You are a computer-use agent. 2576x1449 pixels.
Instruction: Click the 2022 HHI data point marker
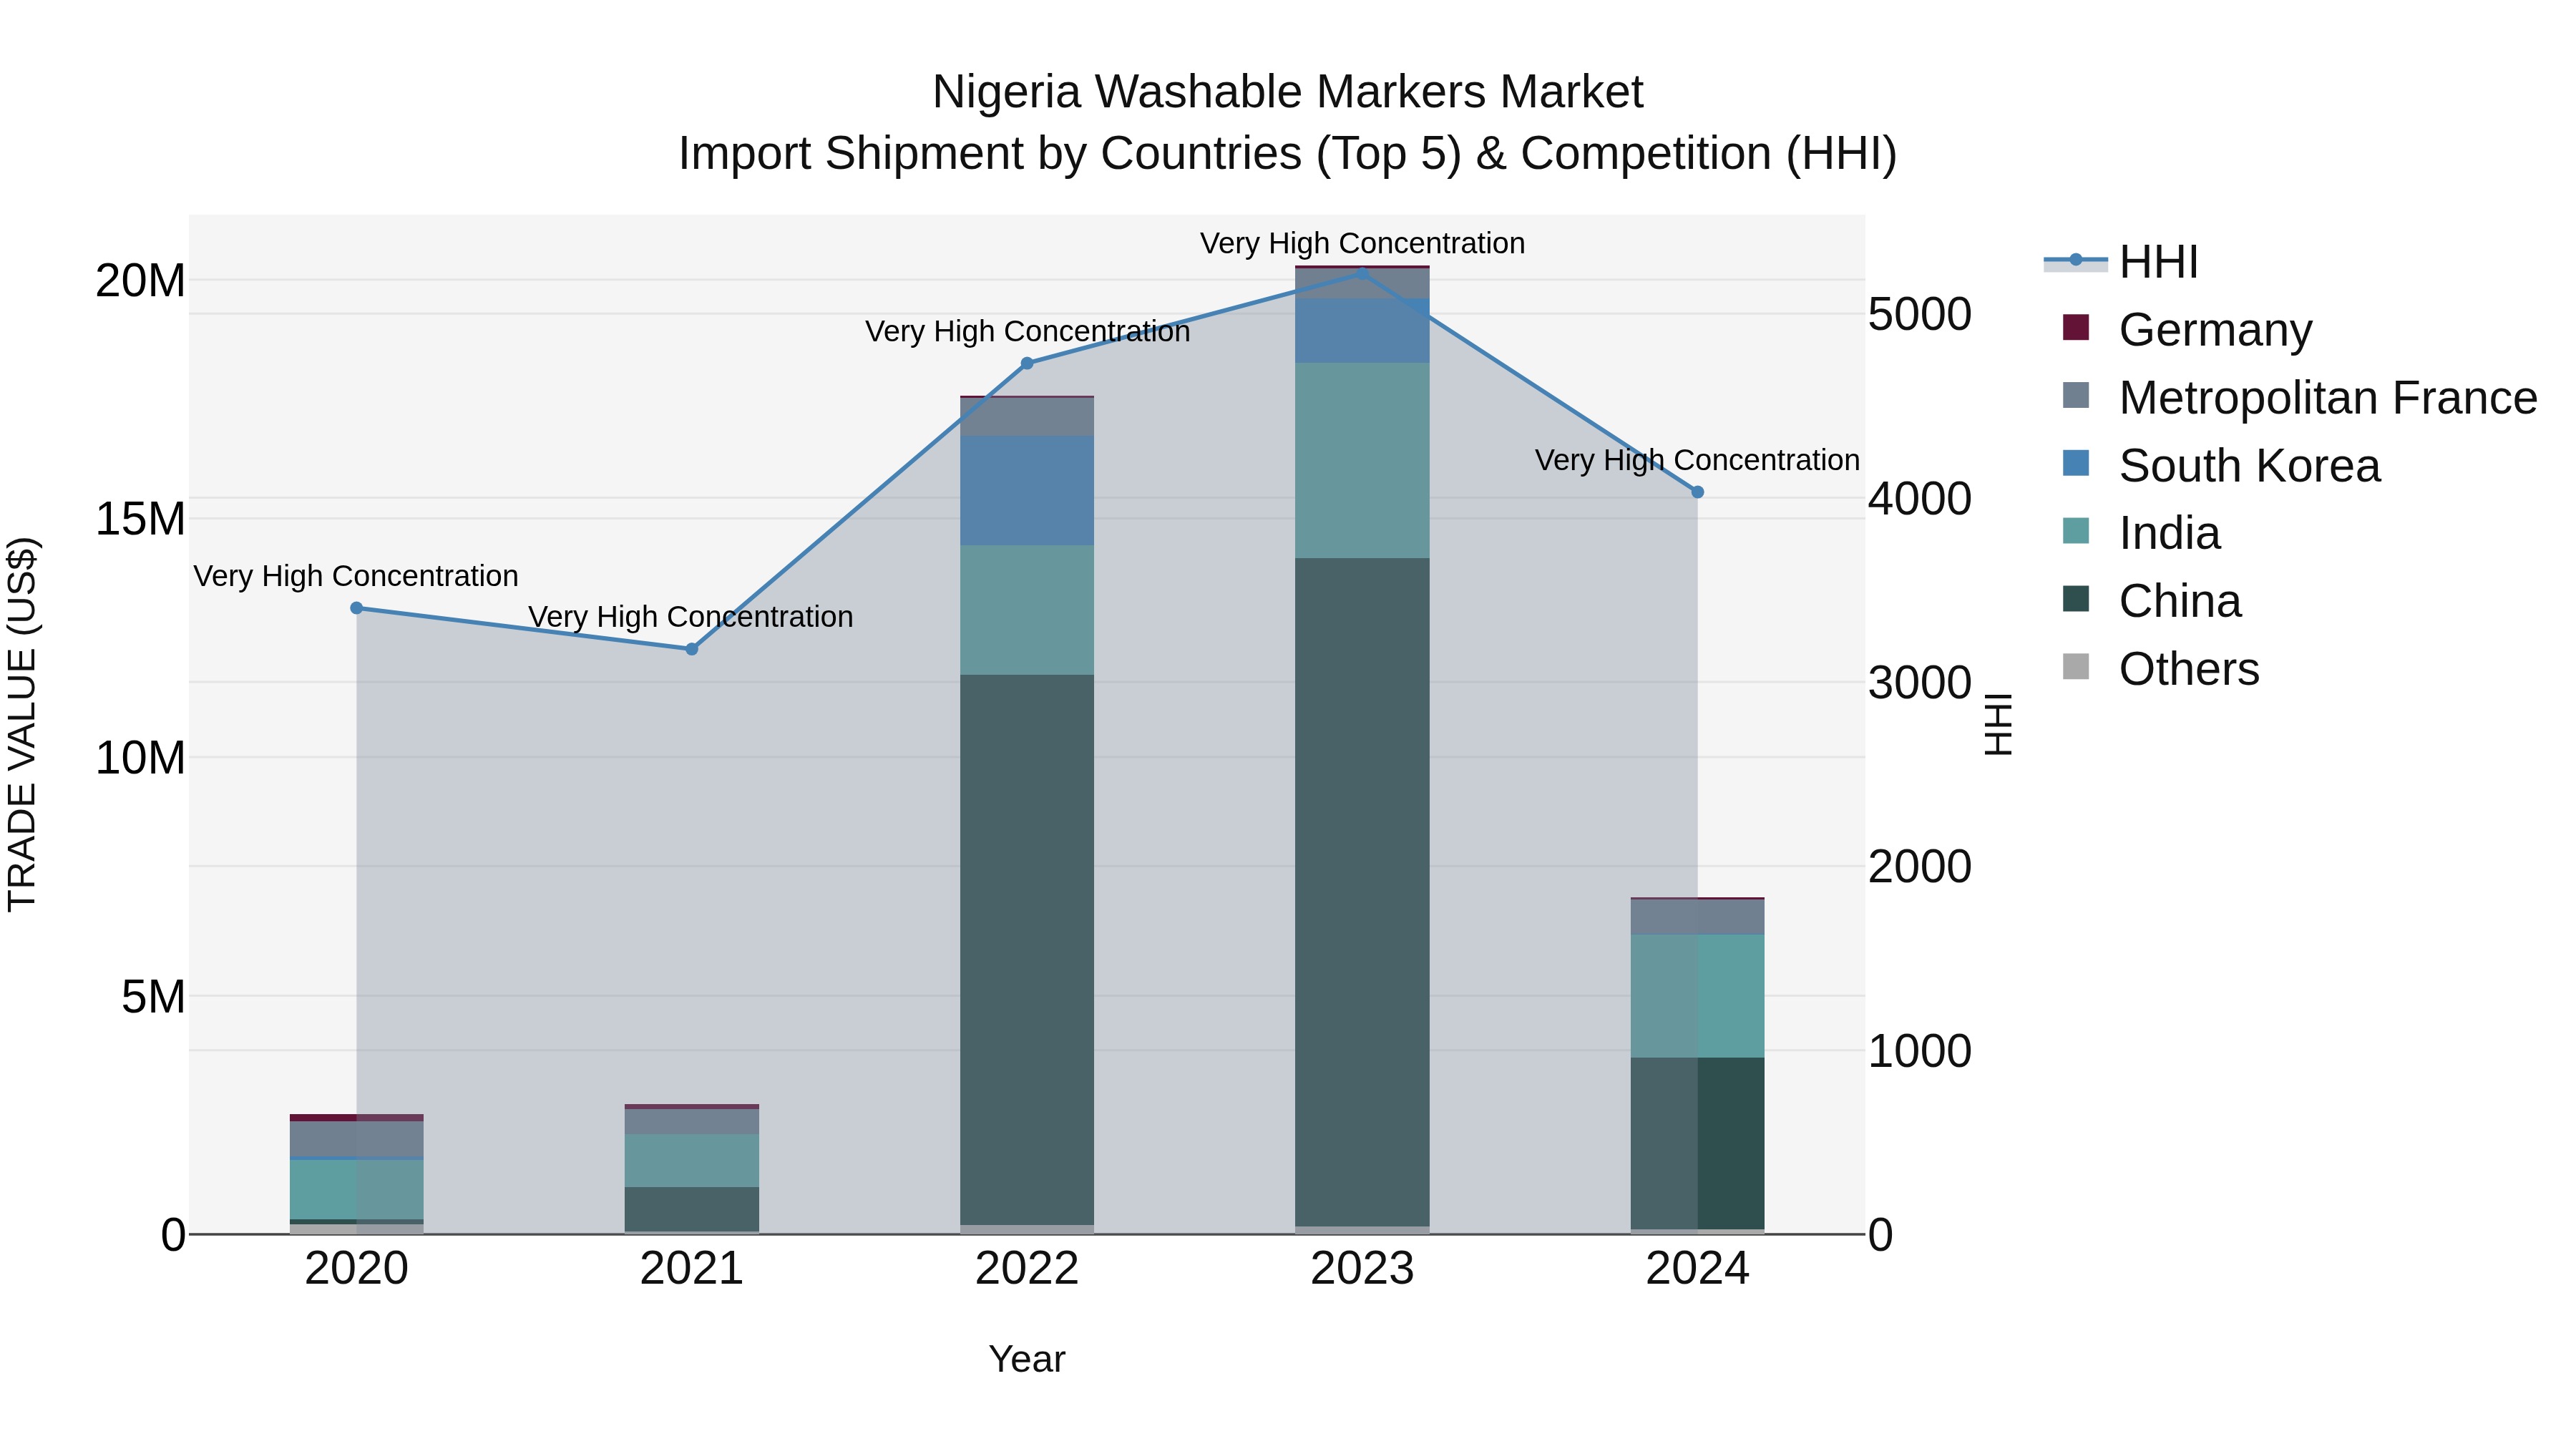[1027, 363]
